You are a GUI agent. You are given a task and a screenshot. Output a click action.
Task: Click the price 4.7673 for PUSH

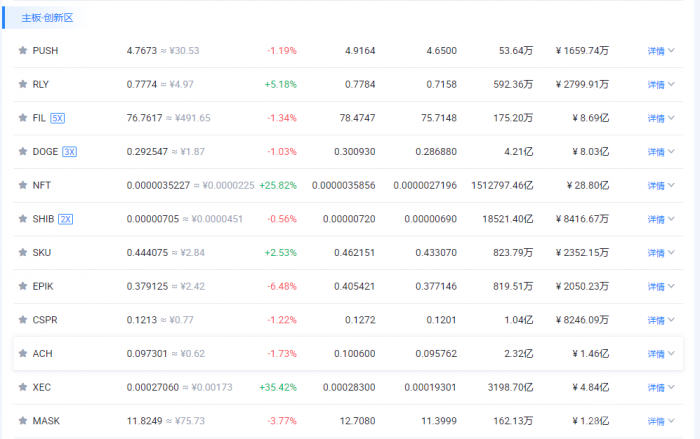pyautogui.click(x=142, y=50)
